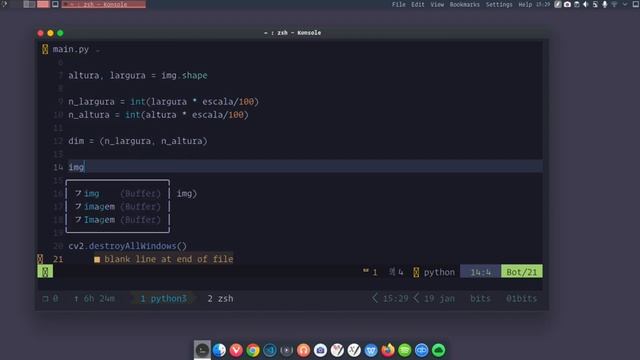Click the camera tray icon in top bar

pyautogui.click(x=567, y=4)
